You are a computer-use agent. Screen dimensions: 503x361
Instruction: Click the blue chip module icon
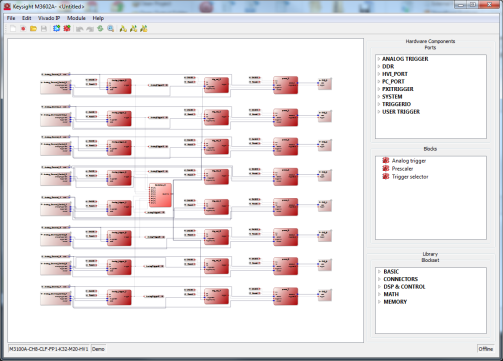[57, 29]
